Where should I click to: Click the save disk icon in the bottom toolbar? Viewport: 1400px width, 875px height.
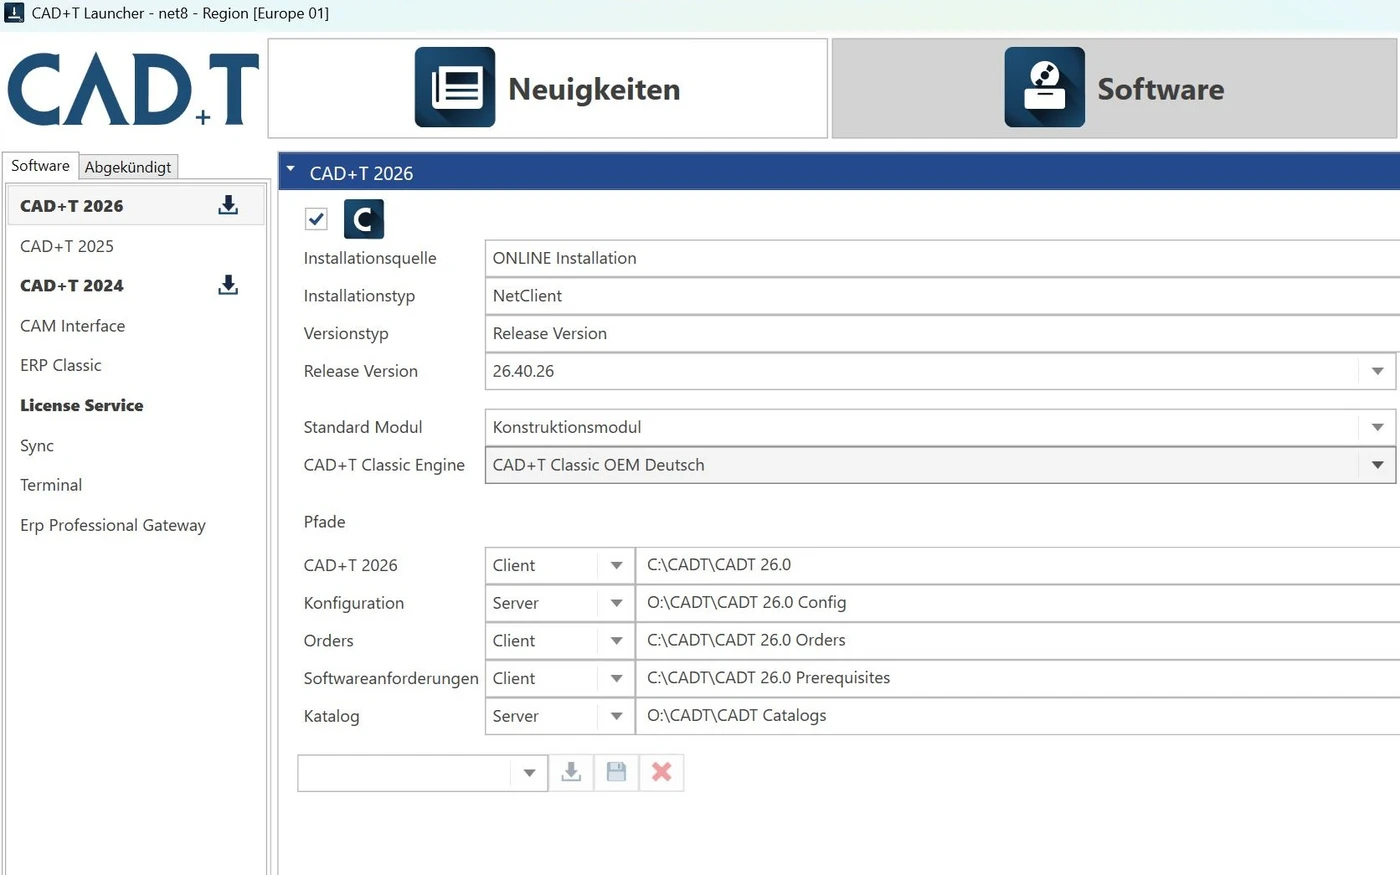(616, 772)
